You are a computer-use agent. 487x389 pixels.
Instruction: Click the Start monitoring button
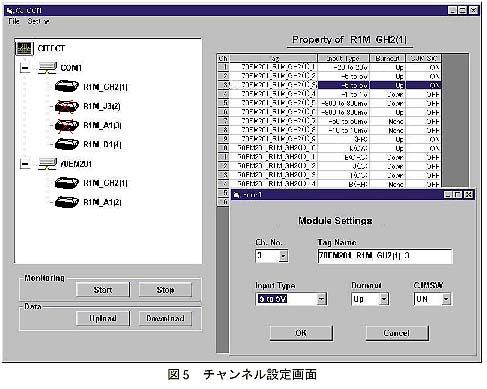click(x=103, y=290)
